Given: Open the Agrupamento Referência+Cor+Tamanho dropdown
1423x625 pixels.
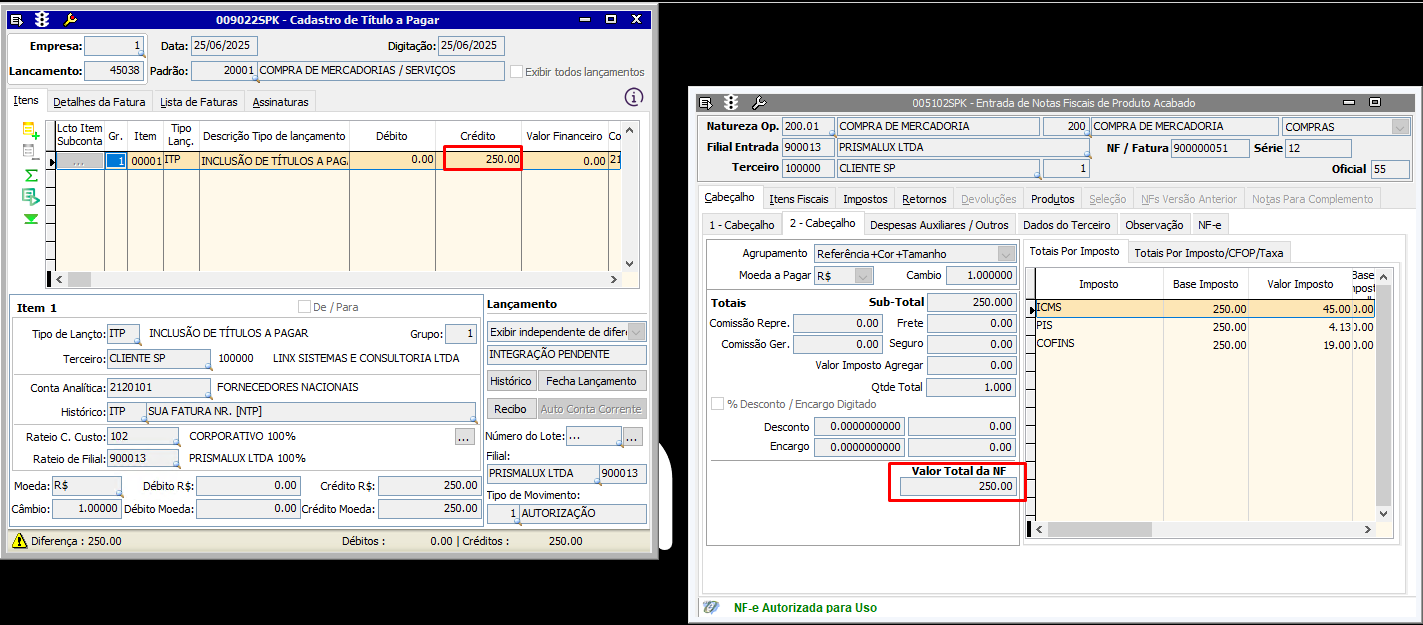Looking at the screenshot, I should point(1006,254).
